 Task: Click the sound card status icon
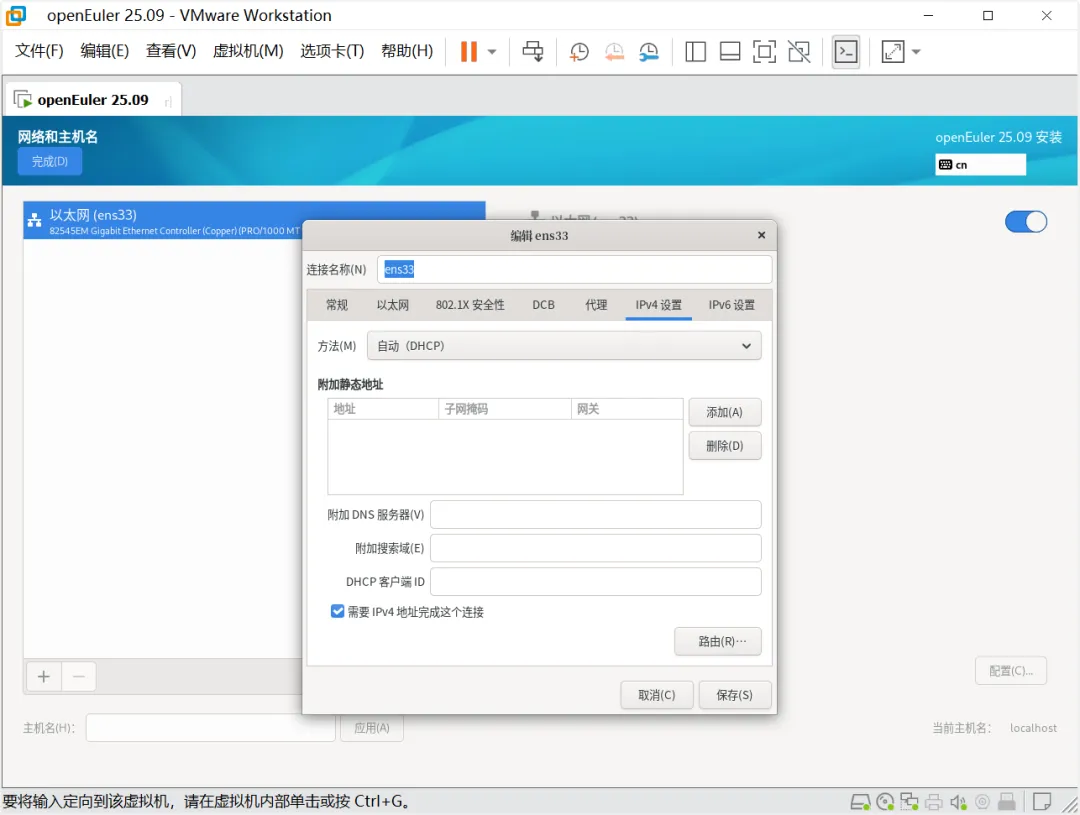pos(958,802)
